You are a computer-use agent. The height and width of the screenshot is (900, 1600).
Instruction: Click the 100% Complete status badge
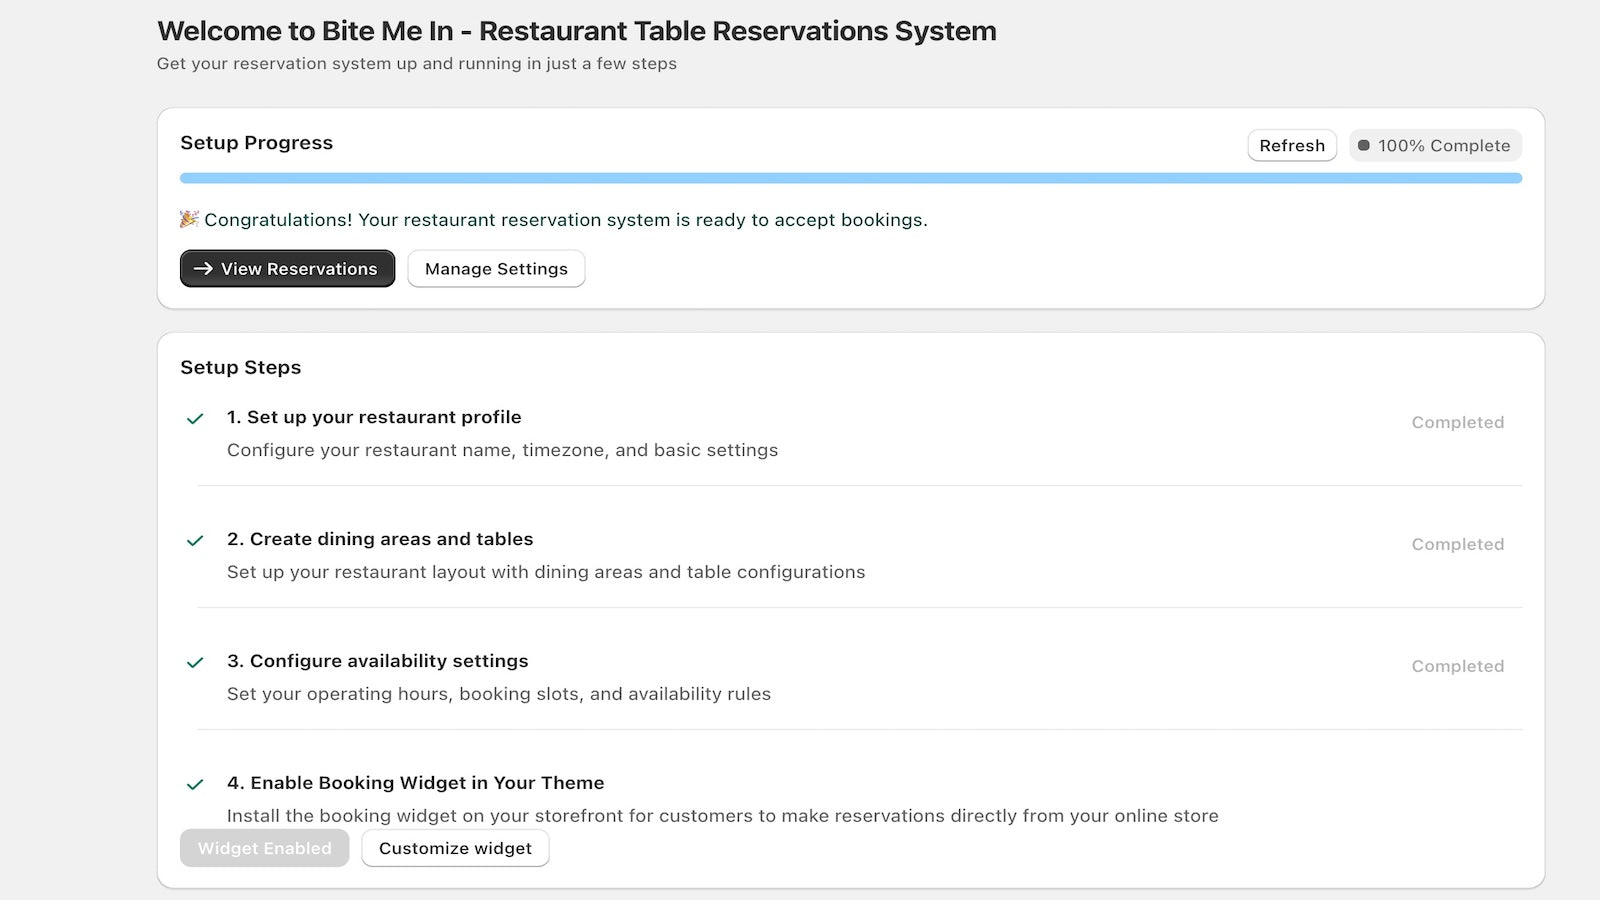(1435, 145)
